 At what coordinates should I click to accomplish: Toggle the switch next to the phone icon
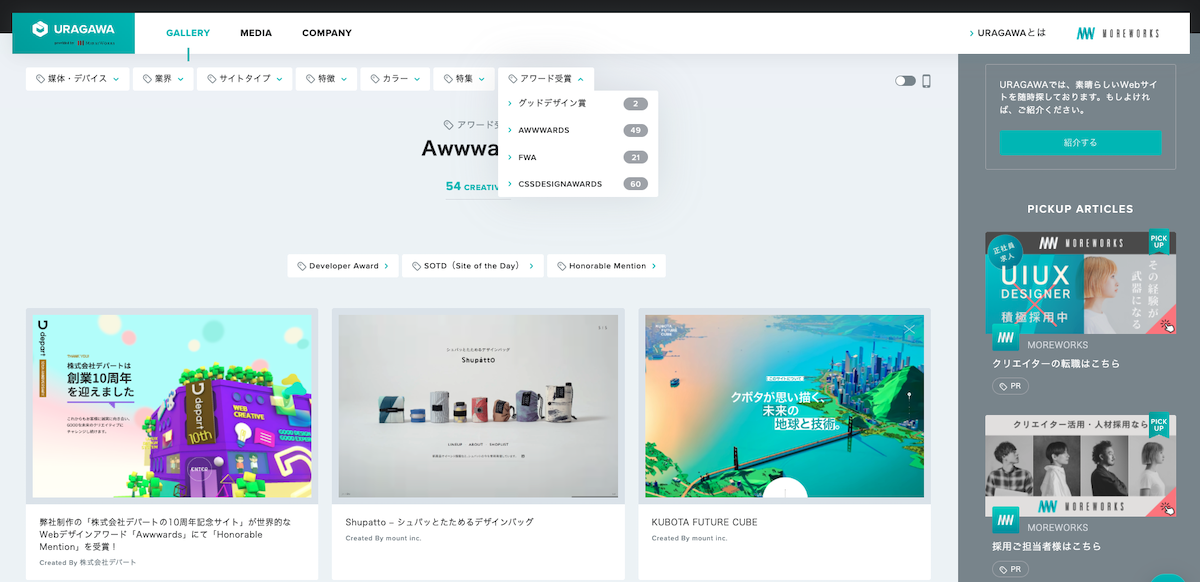click(x=906, y=81)
